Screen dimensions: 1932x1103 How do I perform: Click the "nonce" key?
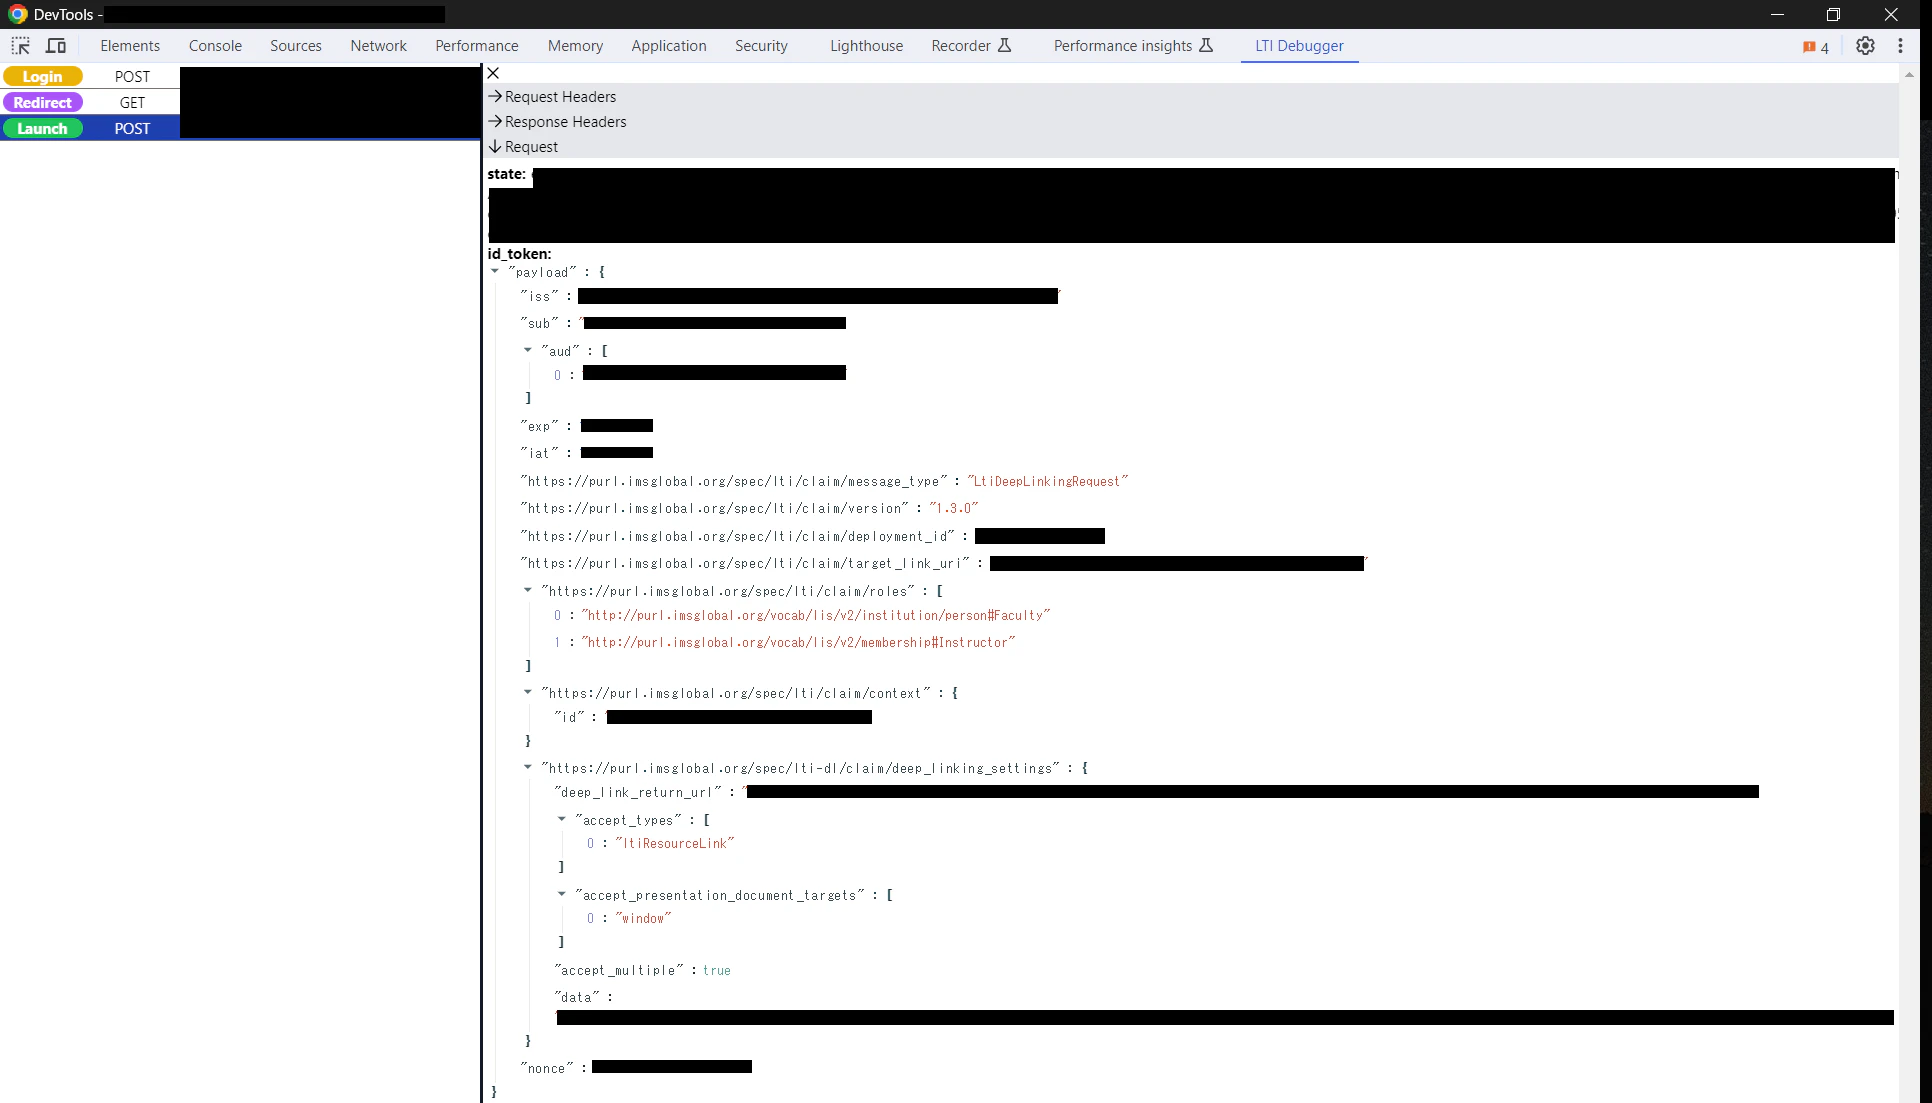click(x=547, y=1069)
